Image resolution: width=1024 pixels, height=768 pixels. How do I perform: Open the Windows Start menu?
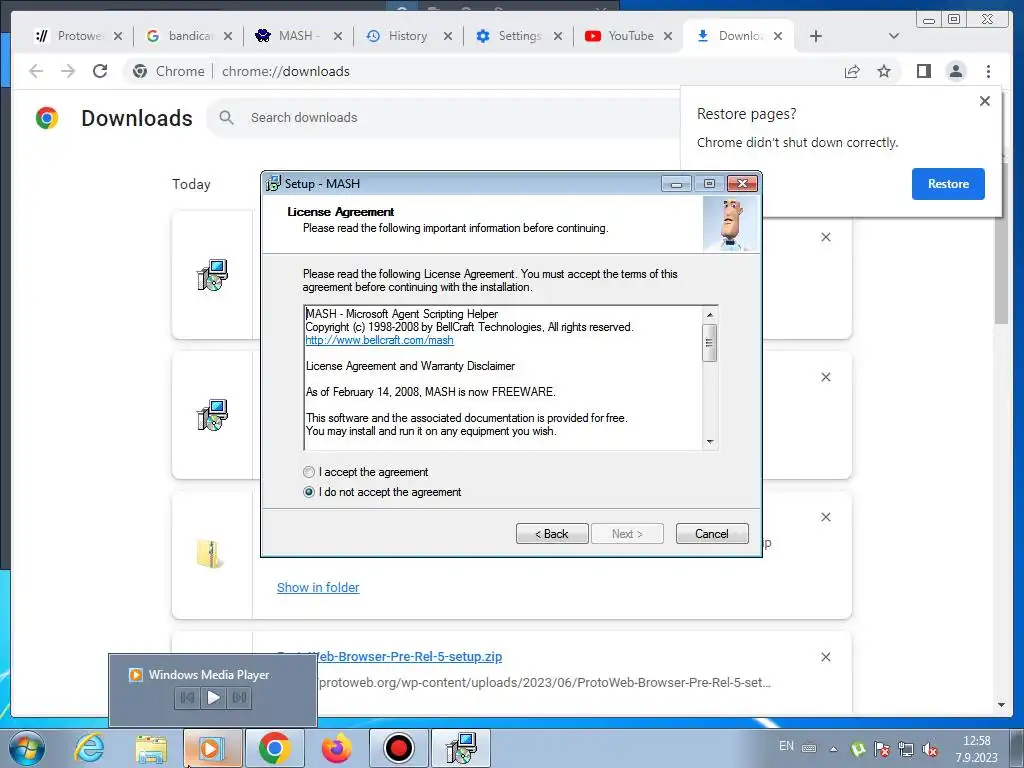[x=27, y=748]
